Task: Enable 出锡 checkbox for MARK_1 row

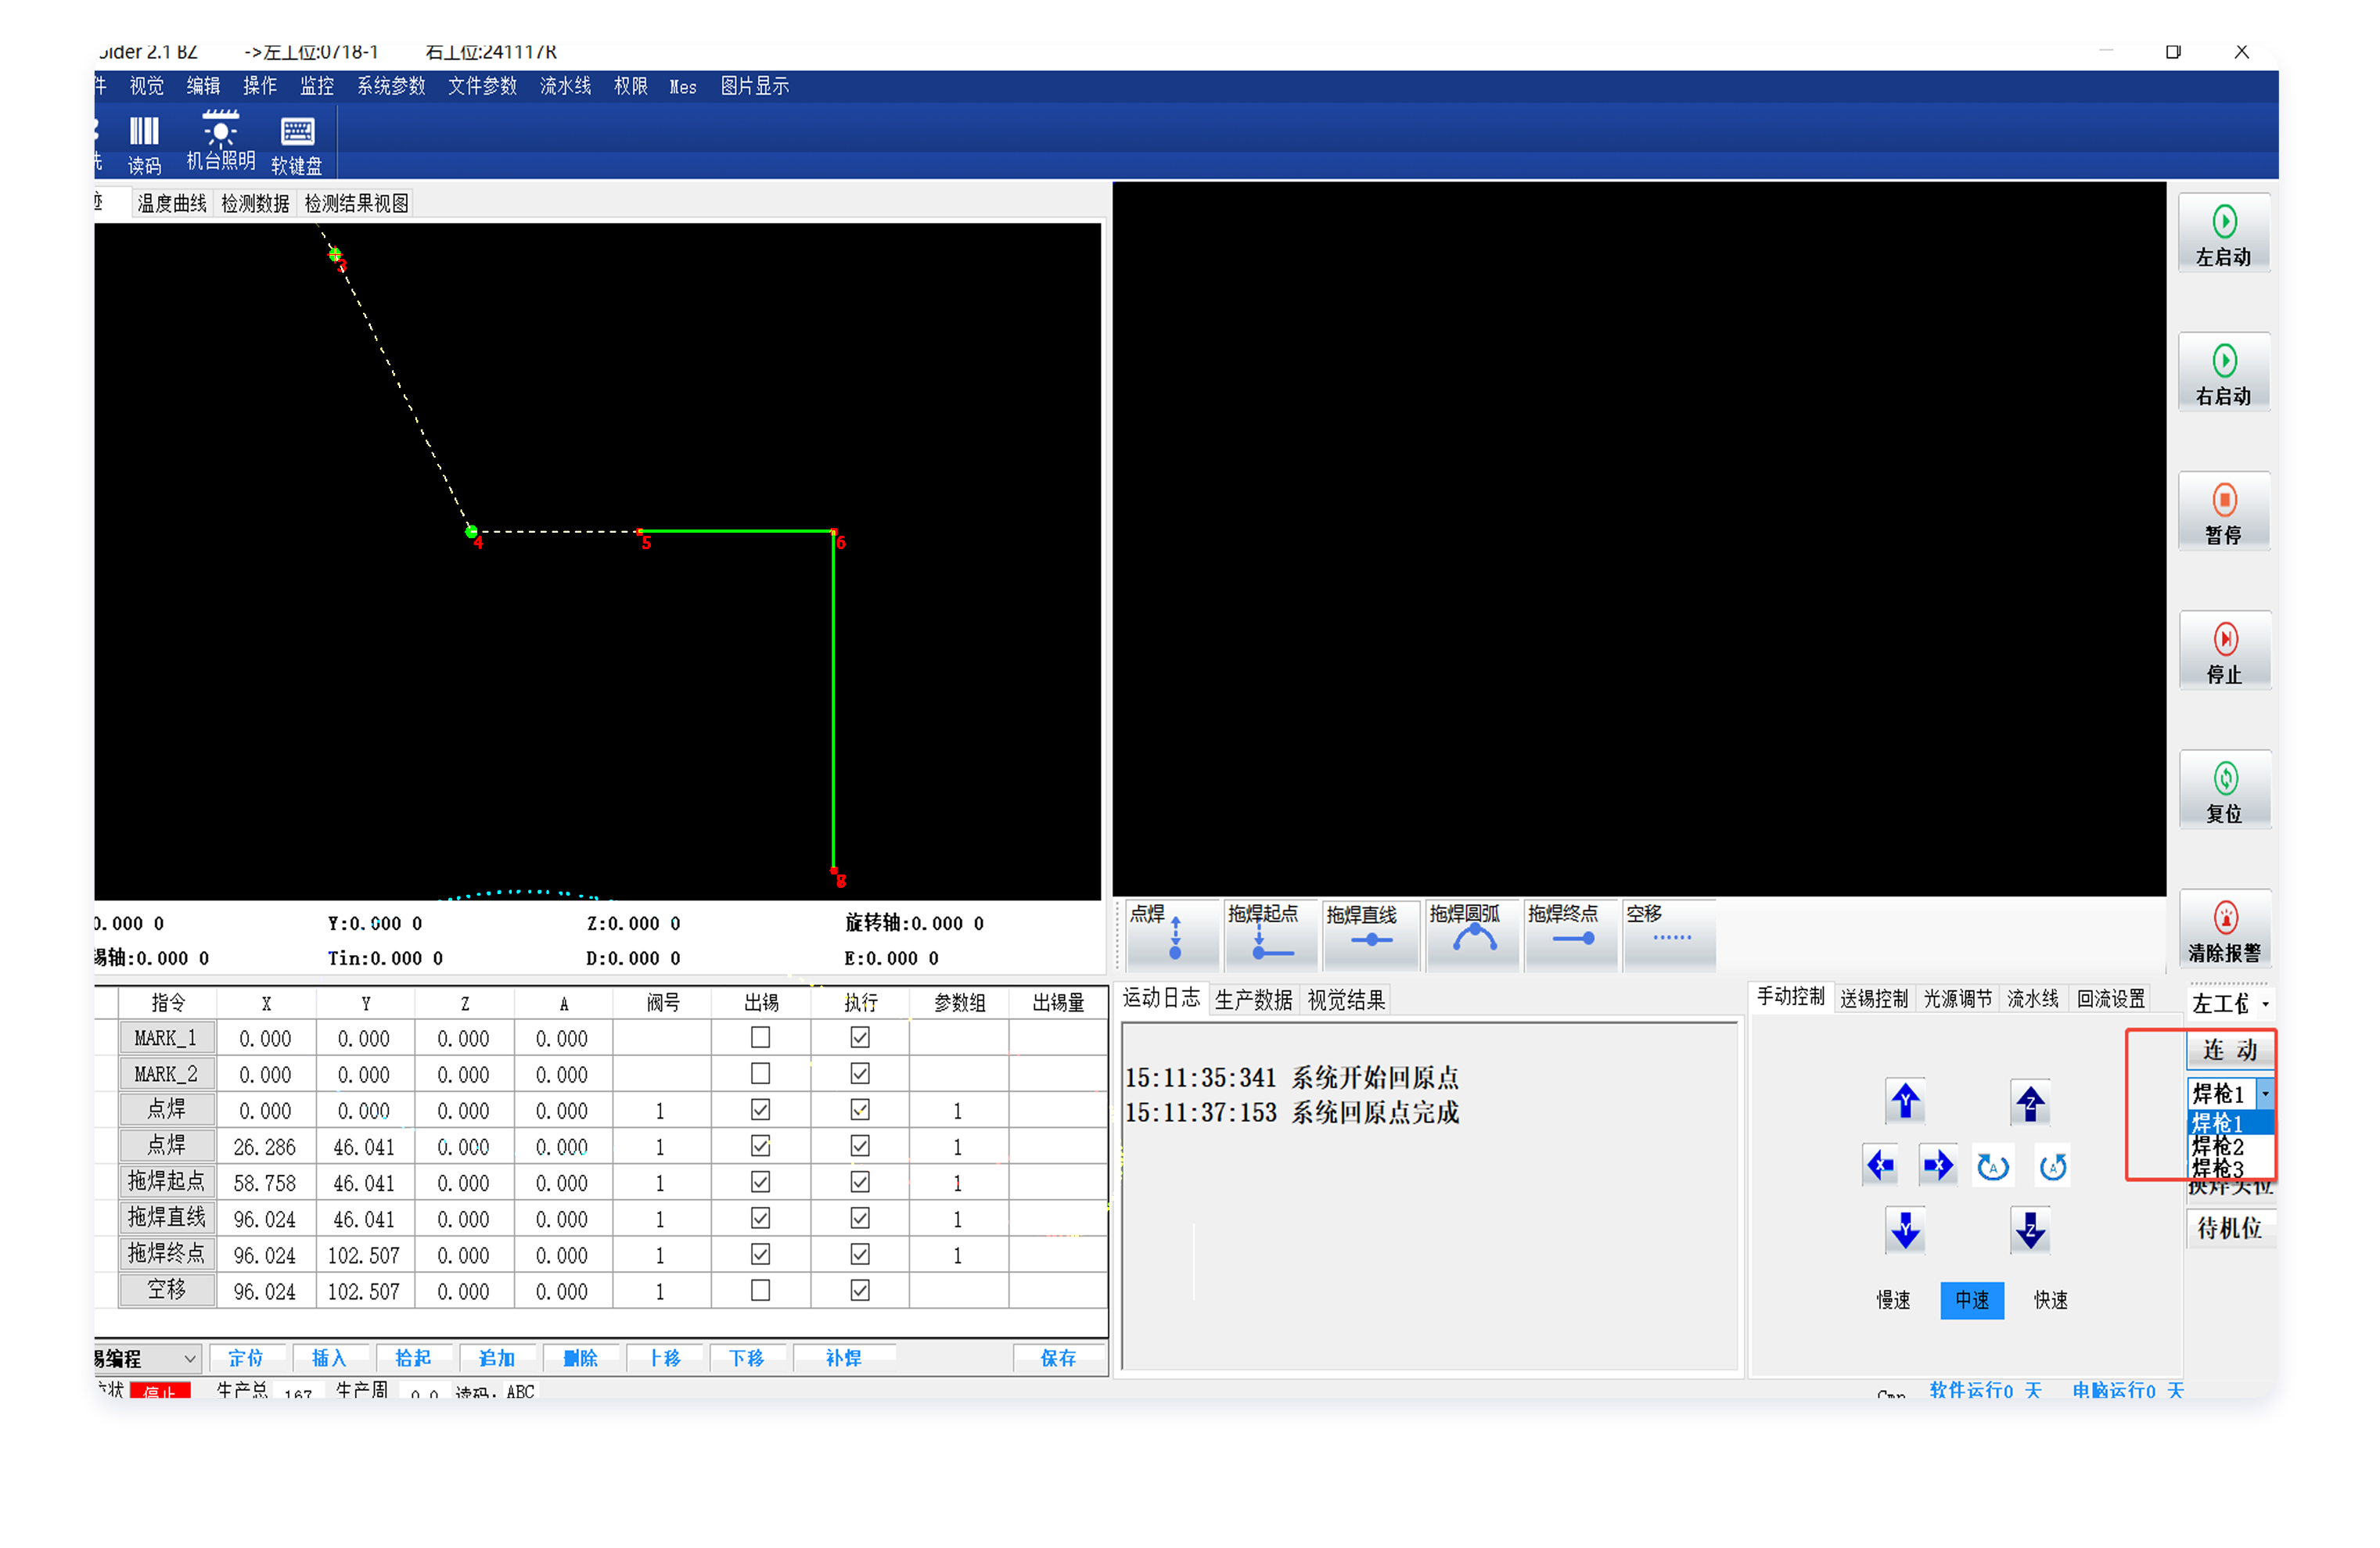Action: (x=760, y=1037)
